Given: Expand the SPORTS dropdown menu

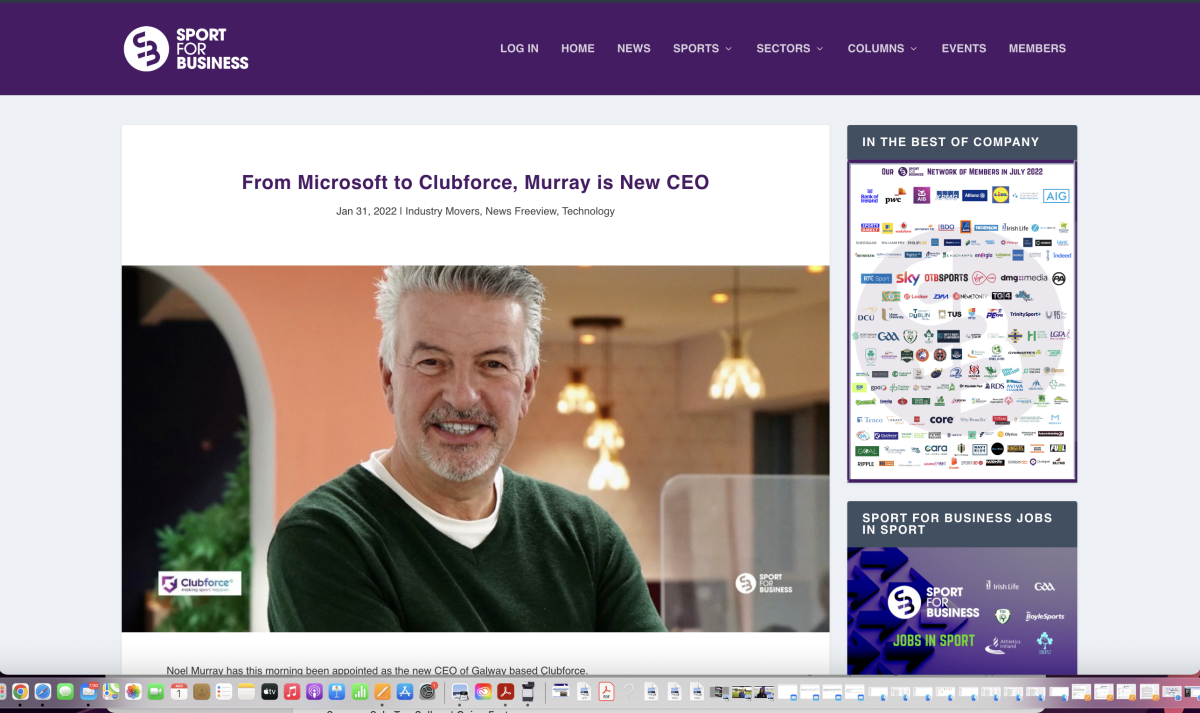Looking at the screenshot, I should (702, 48).
